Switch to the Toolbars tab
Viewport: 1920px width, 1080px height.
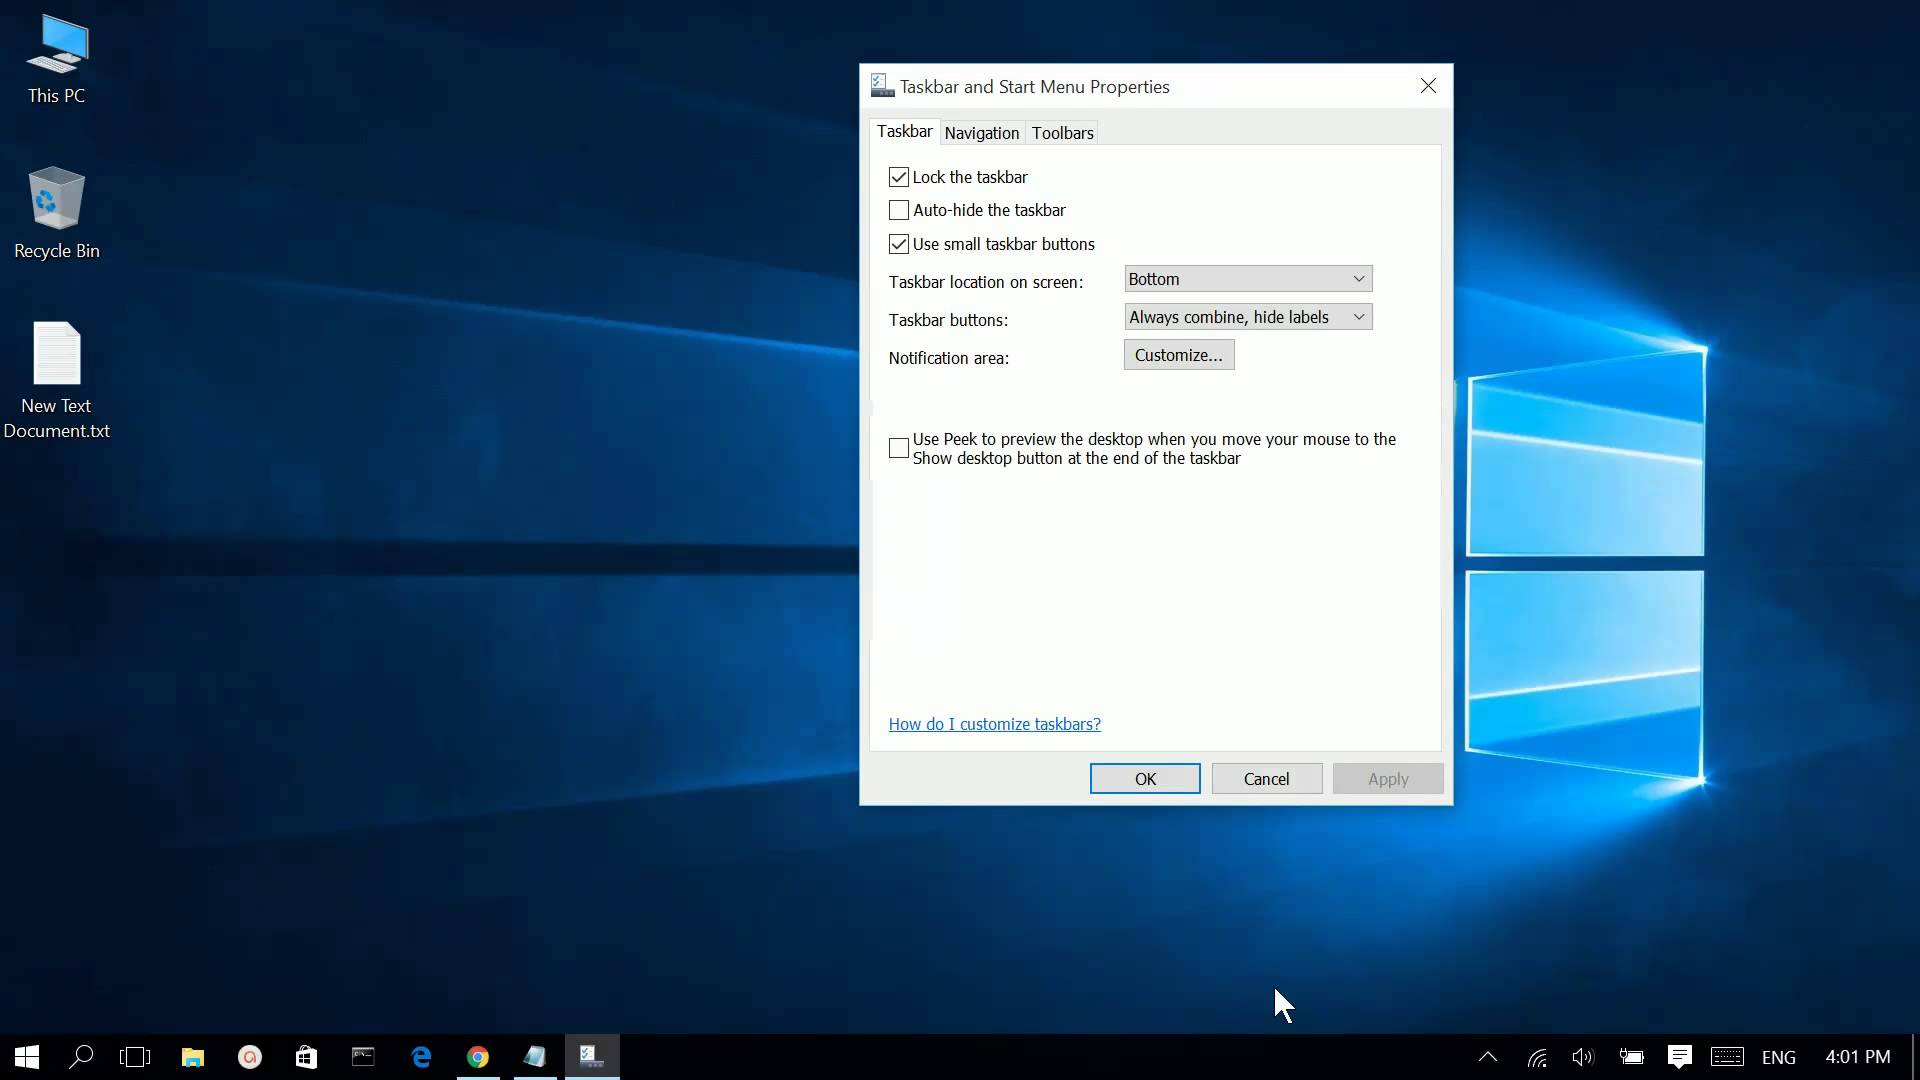click(x=1063, y=132)
